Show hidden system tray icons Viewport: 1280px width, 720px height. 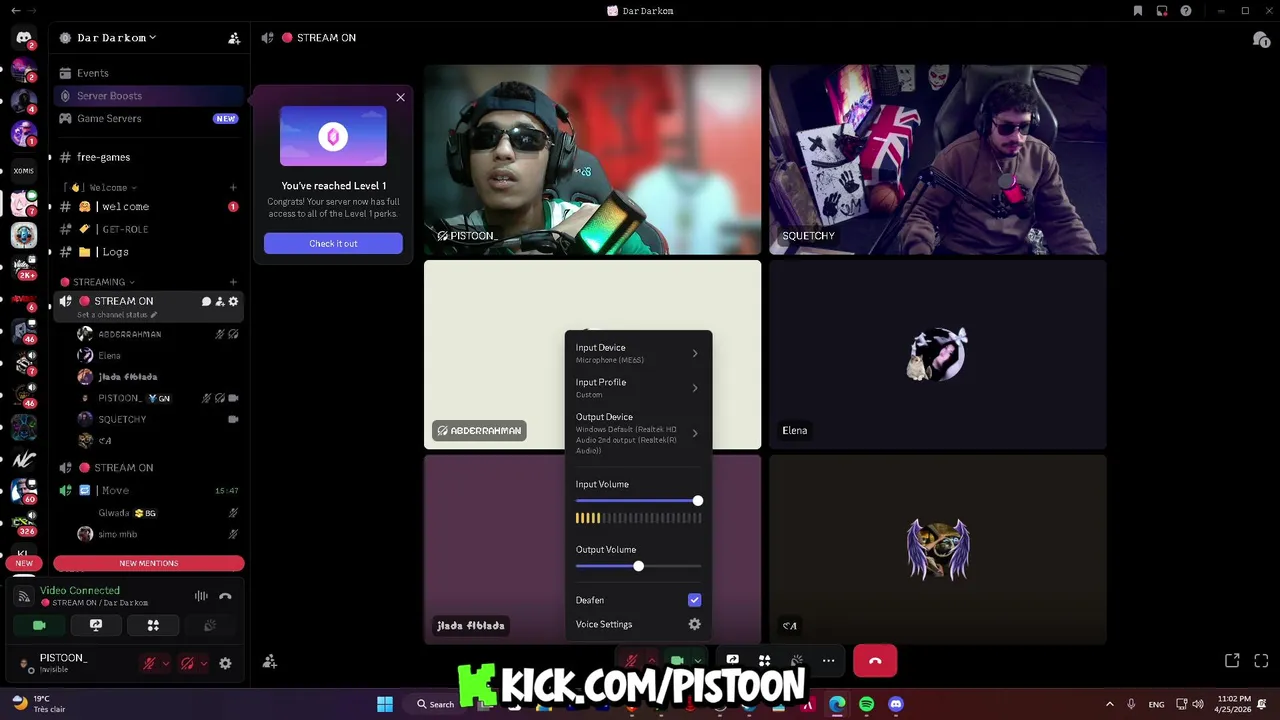[x=1109, y=704]
